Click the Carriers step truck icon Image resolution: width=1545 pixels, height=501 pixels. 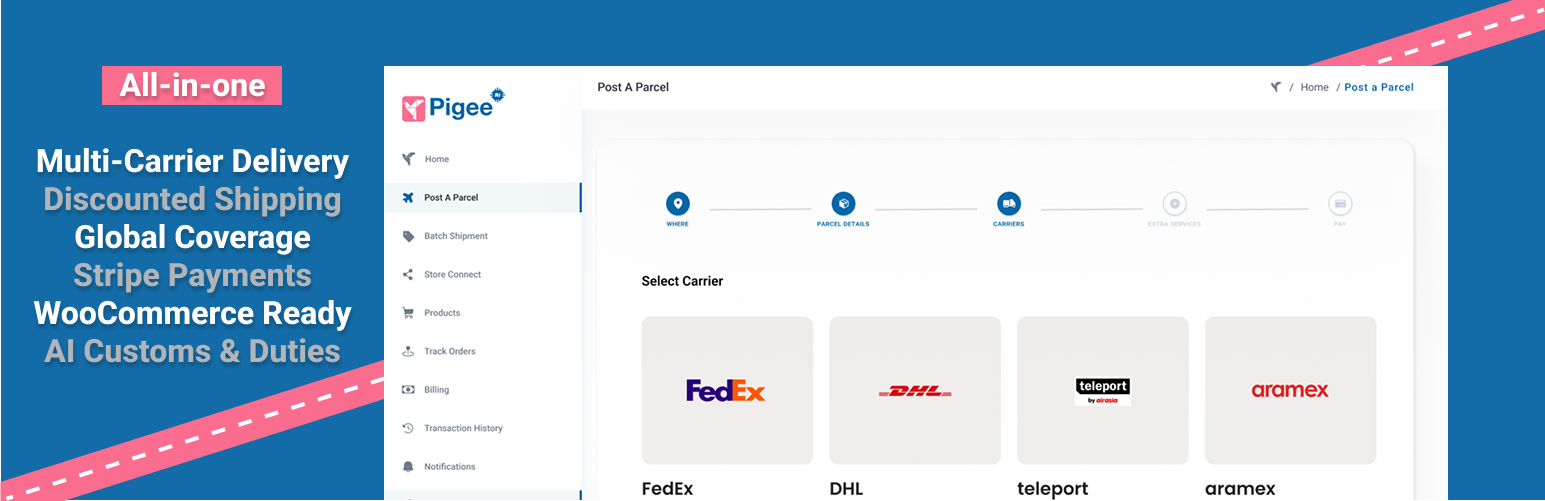(x=1009, y=204)
